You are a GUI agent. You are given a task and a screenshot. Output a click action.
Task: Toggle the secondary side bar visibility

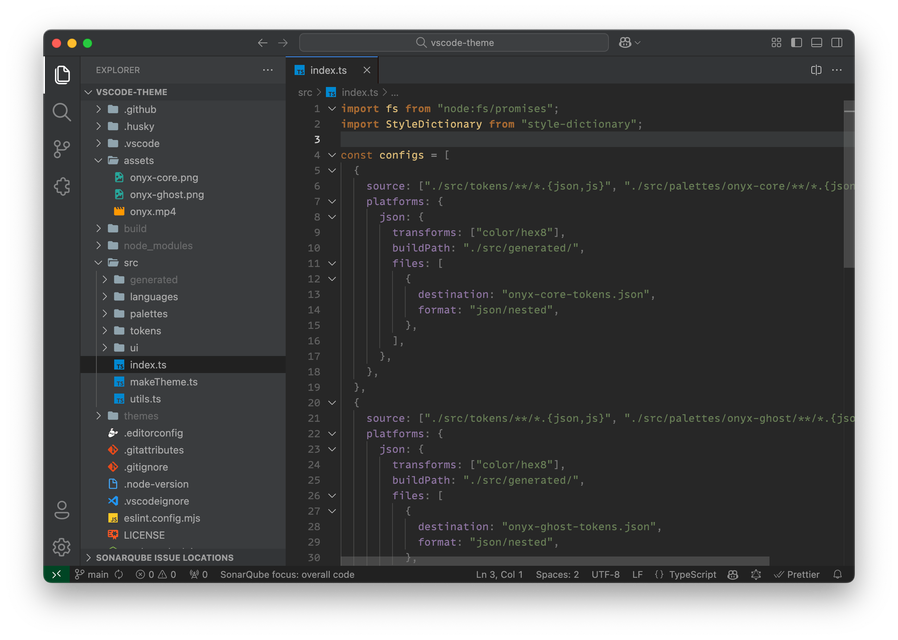click(x=837, y=43)
